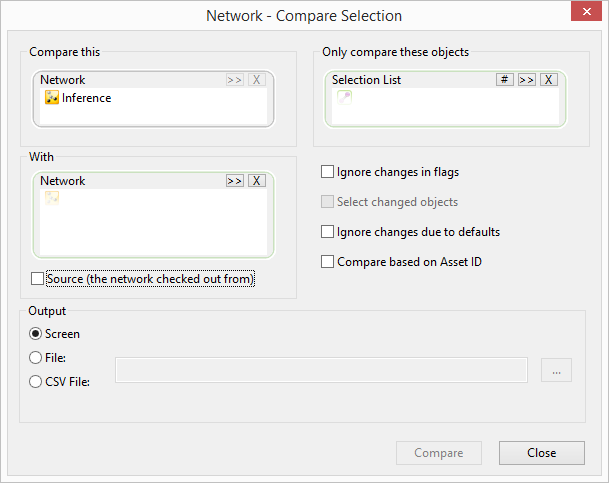Viewport: 609px width, 483px height.
Task: Select the Screen output radio button
Action: [x=36, y=334]
